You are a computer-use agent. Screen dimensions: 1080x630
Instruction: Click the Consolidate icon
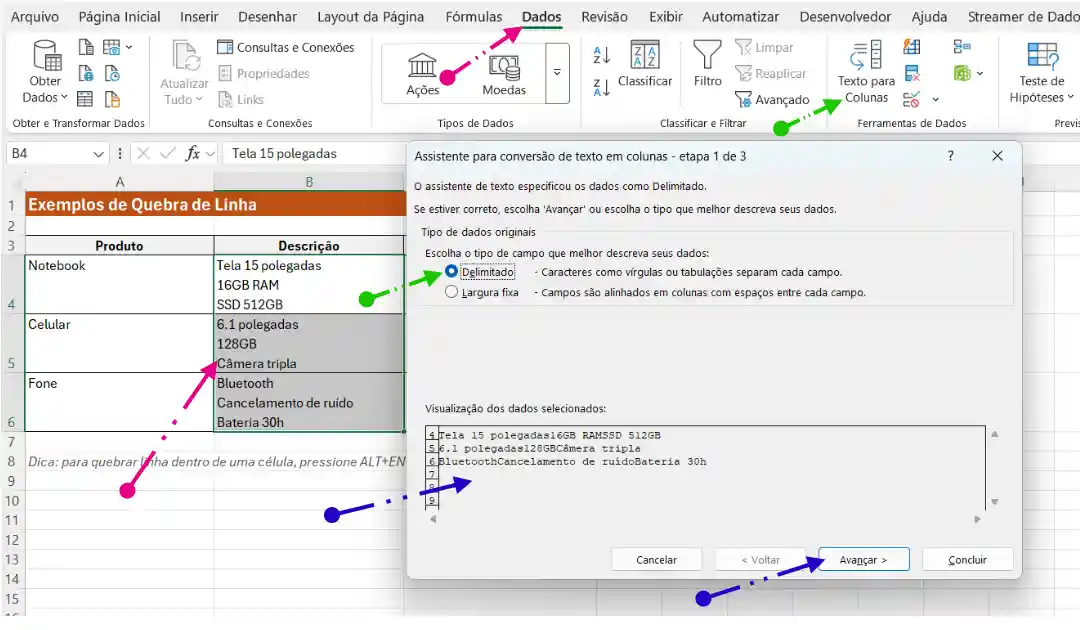pos(962,47)
